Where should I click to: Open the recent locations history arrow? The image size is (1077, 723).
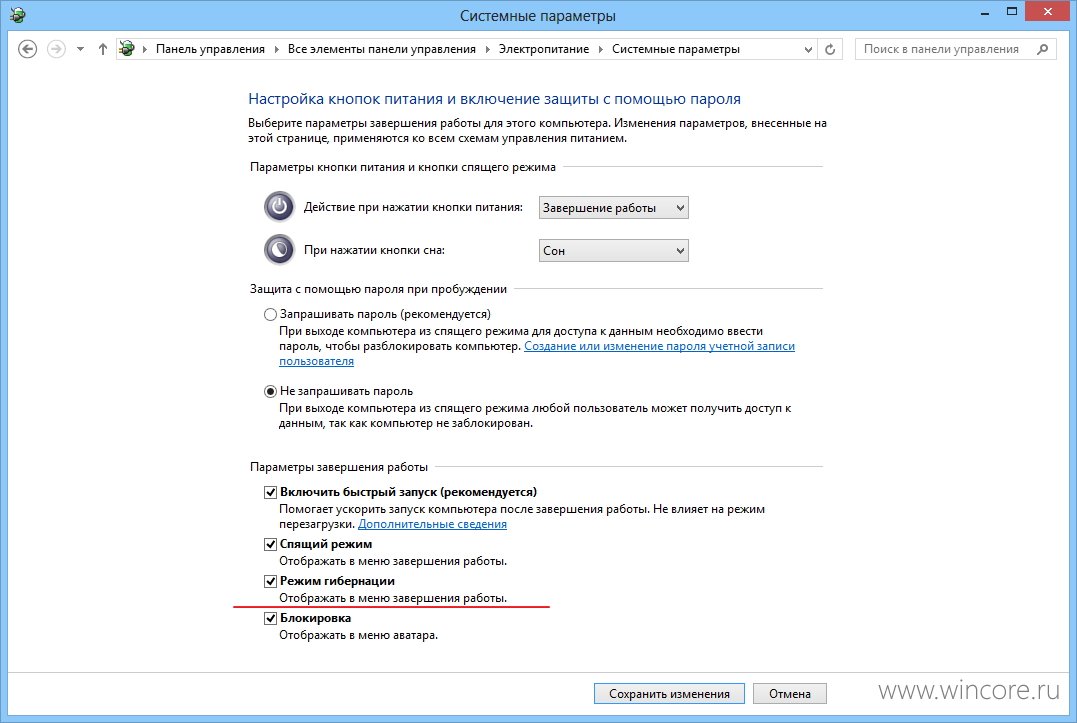80,49
